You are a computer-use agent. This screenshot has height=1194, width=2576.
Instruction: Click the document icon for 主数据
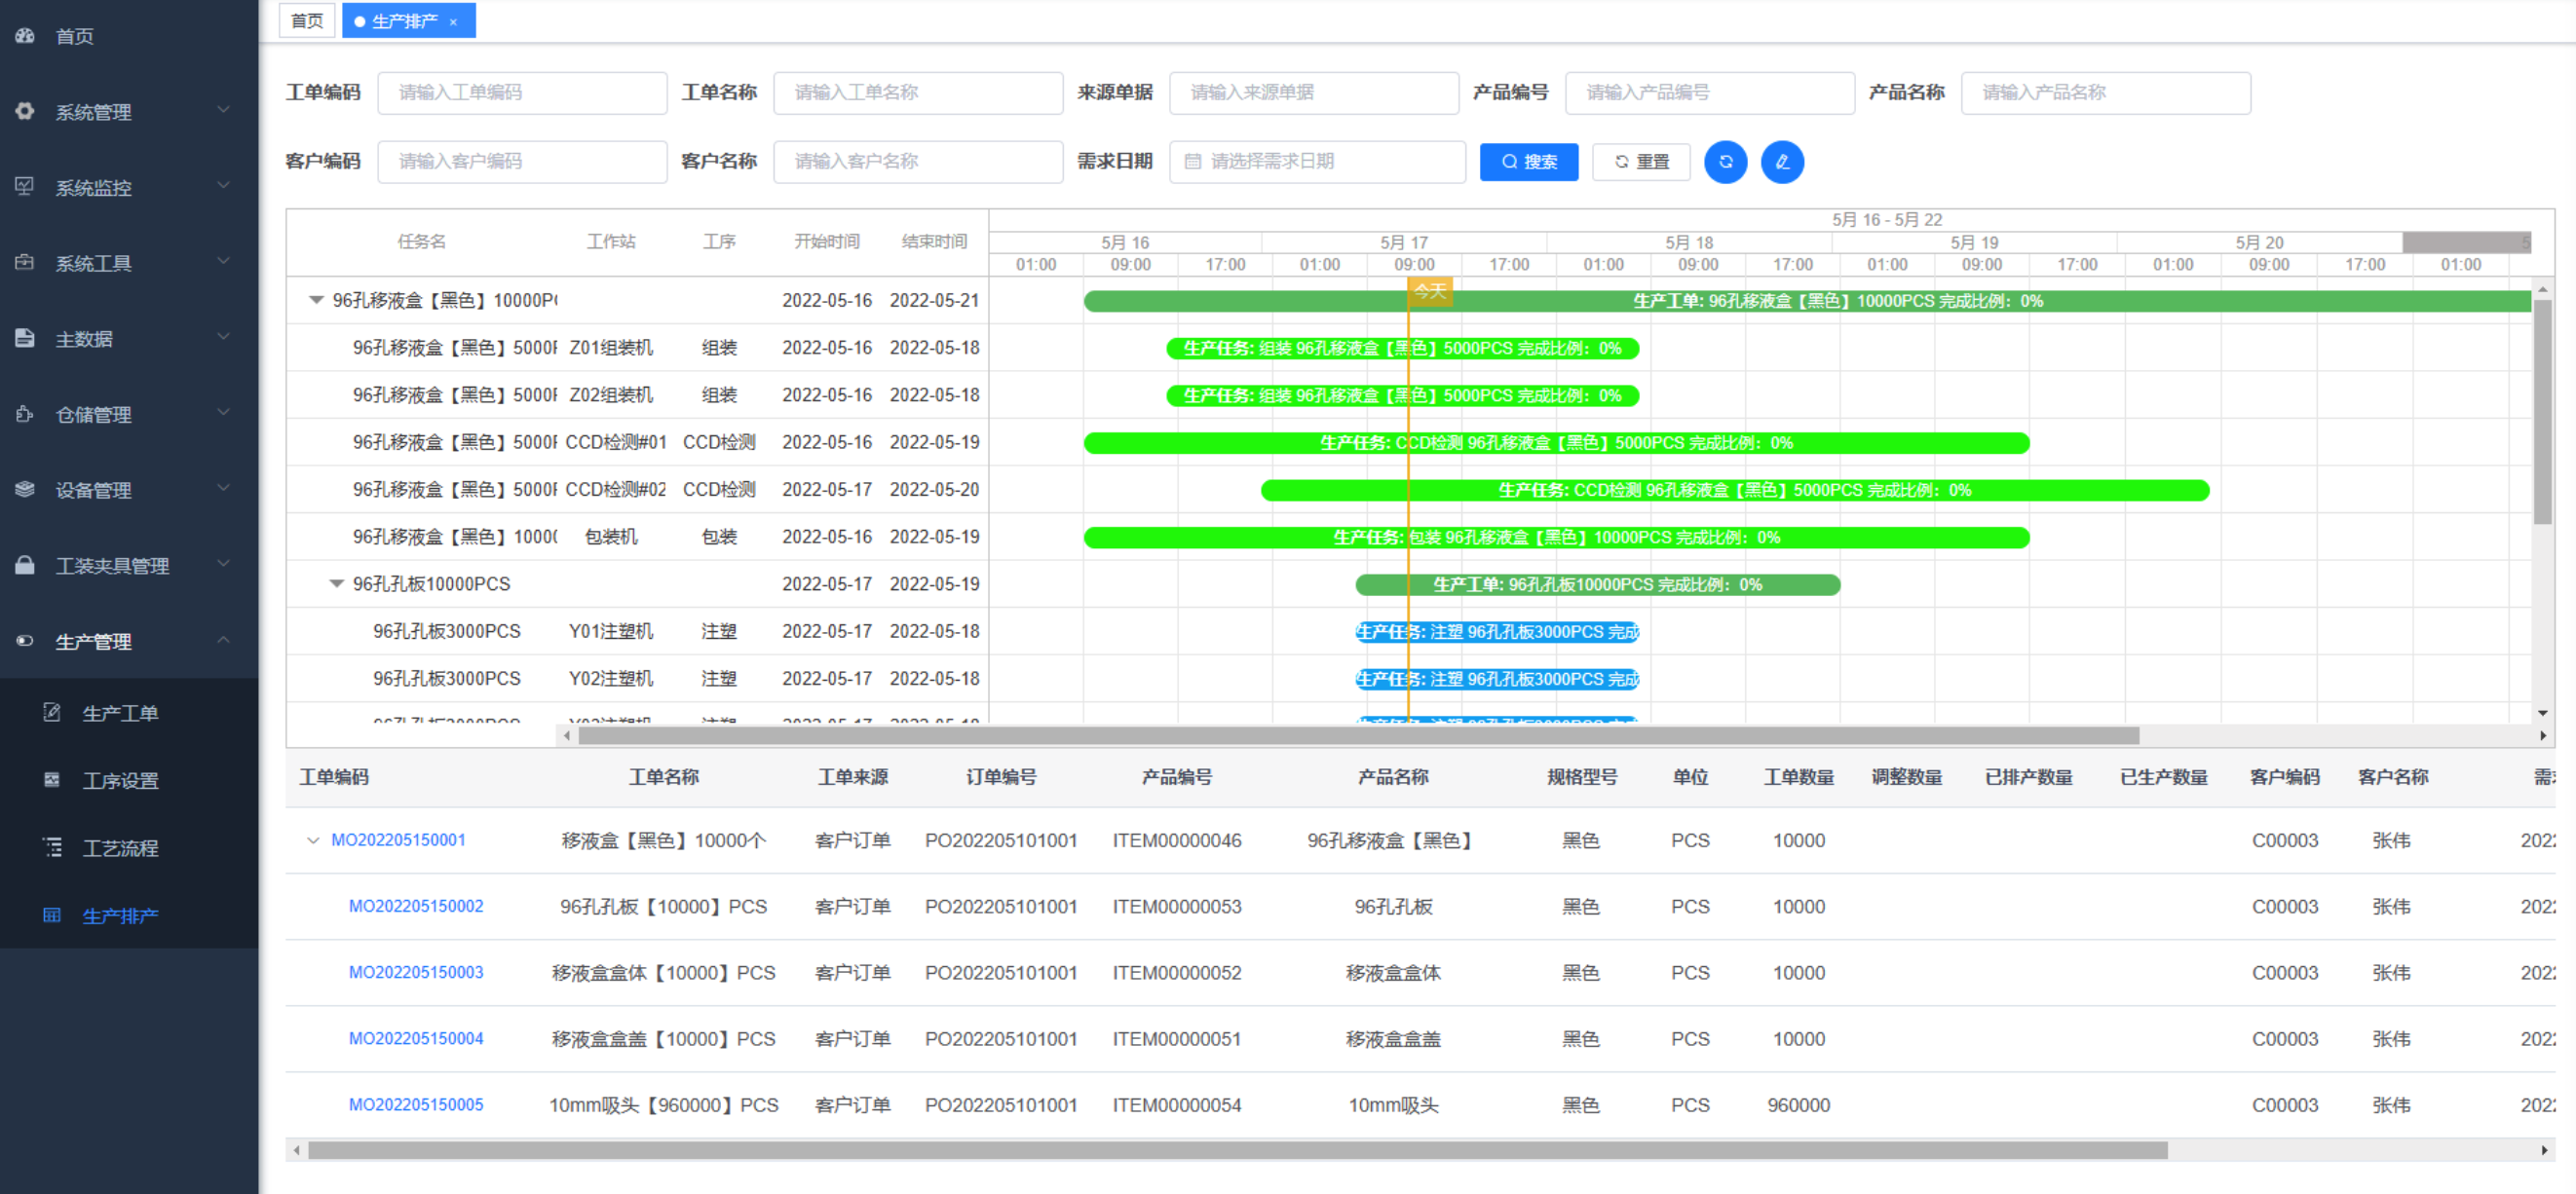point(25,338)
